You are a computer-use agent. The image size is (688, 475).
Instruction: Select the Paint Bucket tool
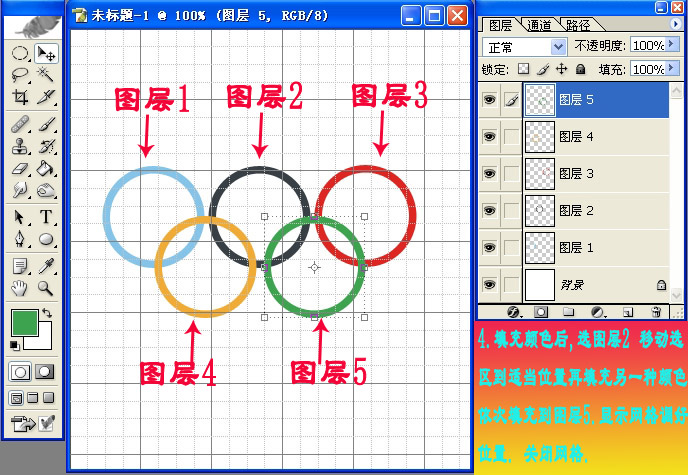point(46,168)
